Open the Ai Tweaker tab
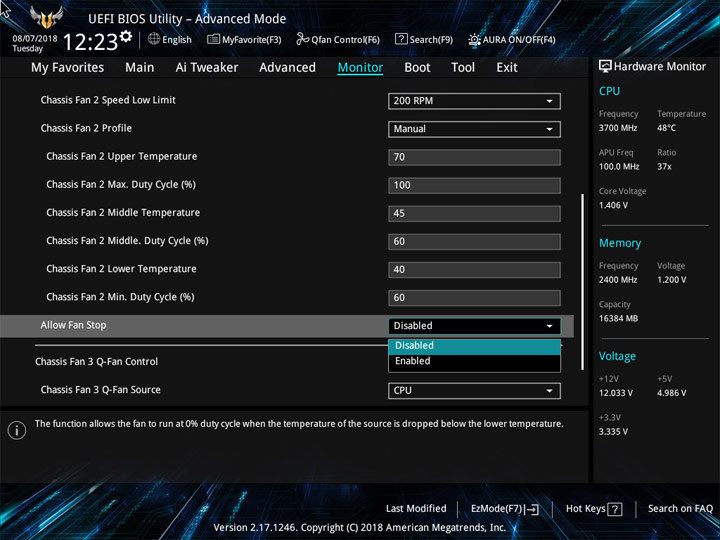 [x=207, y=68]
